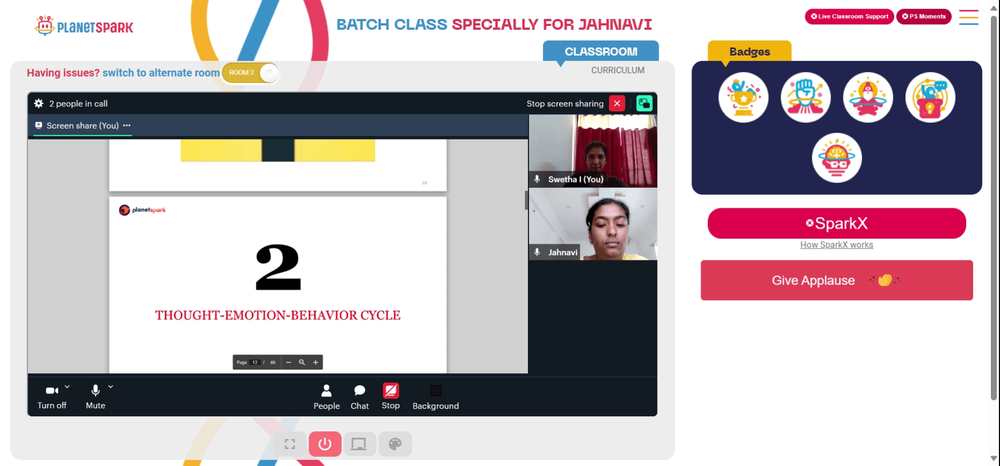1000x466 pixels.
Task: Select the brain with glasses badge
Action: pyautogui.click(x=837, y=158)
